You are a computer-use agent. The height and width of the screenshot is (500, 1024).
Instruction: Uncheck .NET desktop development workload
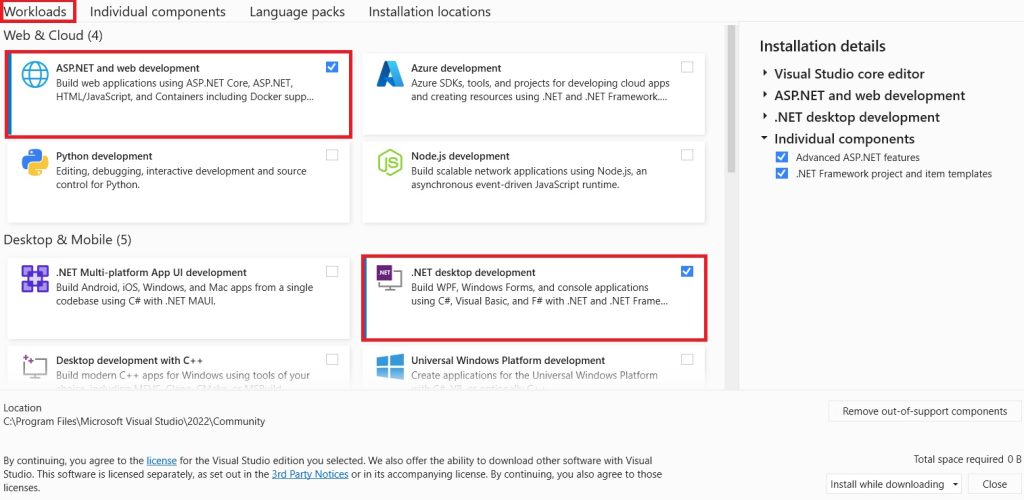coord(687,271)
